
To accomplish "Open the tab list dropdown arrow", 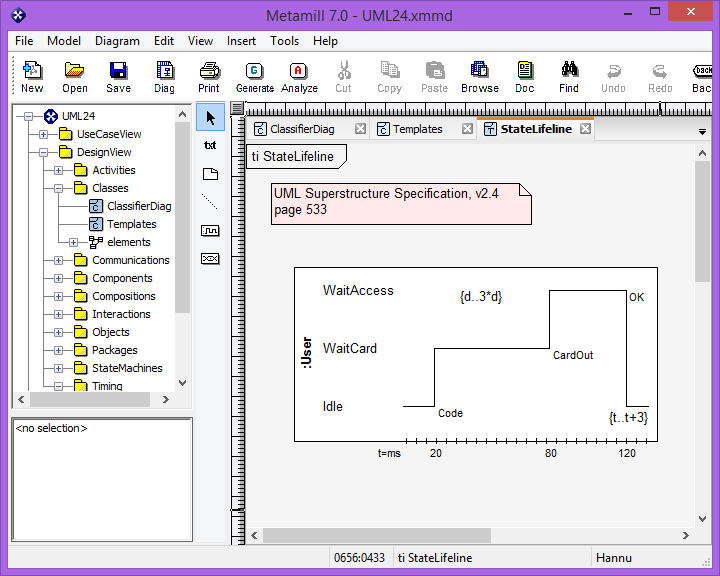I will pos(702,131).
